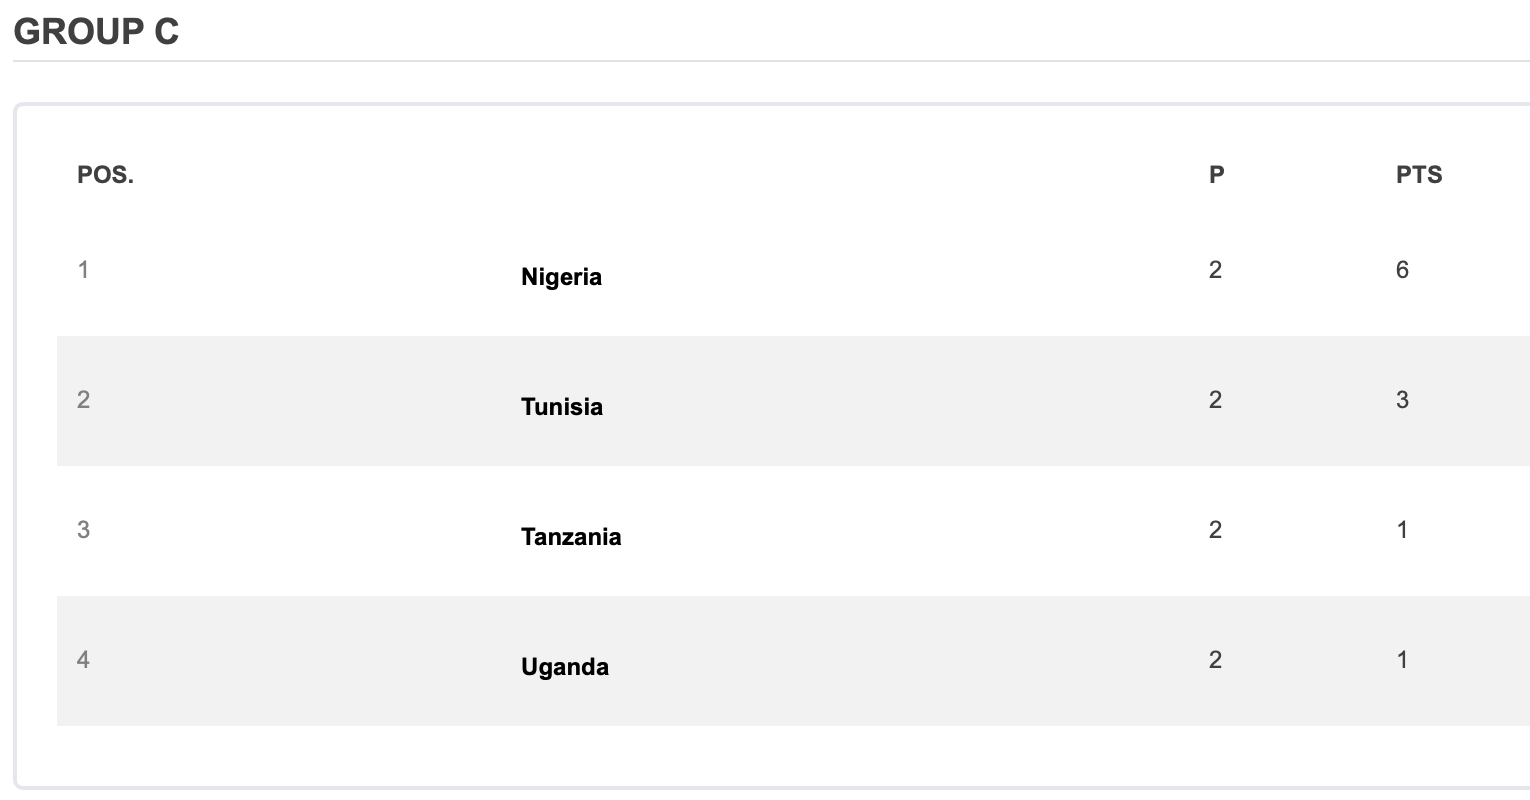Click Uganda's points value

pyautogui.click(x=1402, y=660)
